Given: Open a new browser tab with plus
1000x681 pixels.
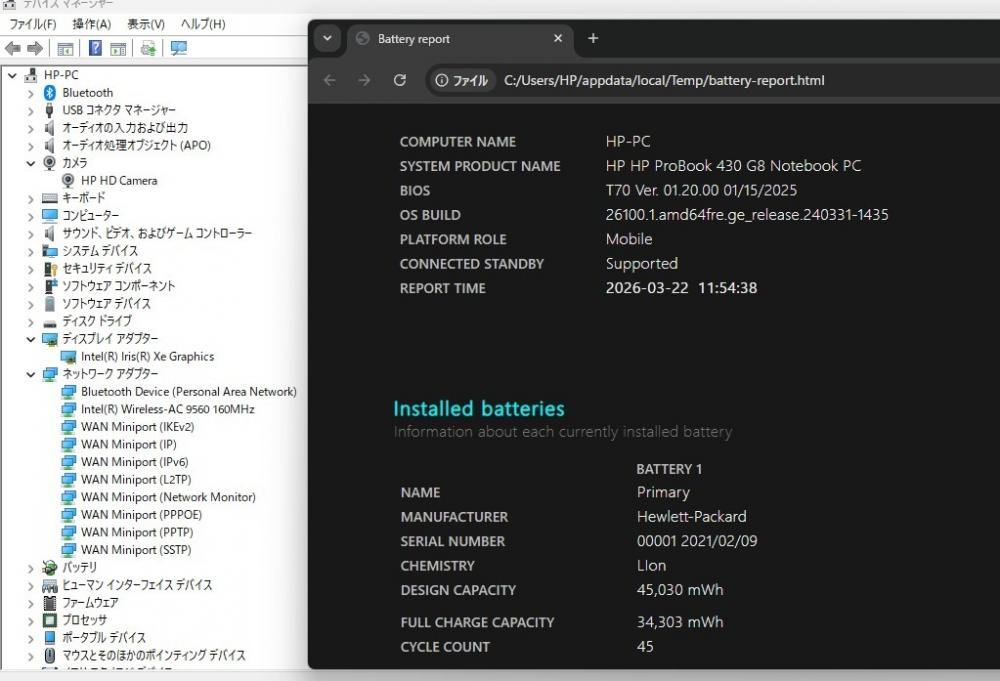Looking at the screenshot, I should [593, 39].
